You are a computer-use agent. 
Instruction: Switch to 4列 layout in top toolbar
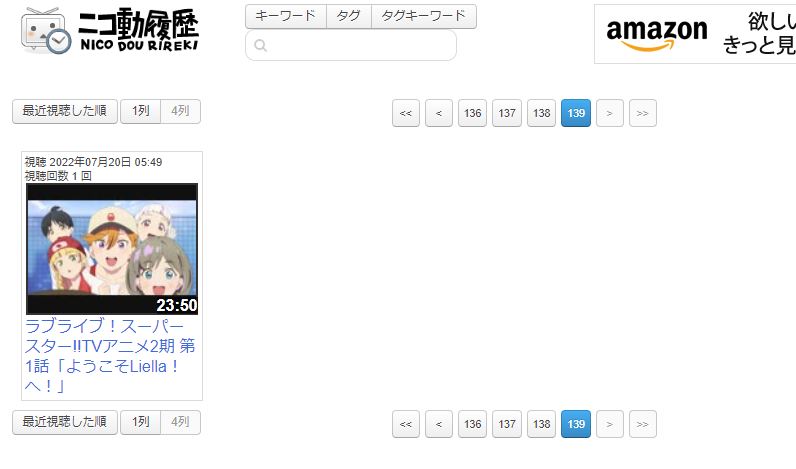pos(180,111)
